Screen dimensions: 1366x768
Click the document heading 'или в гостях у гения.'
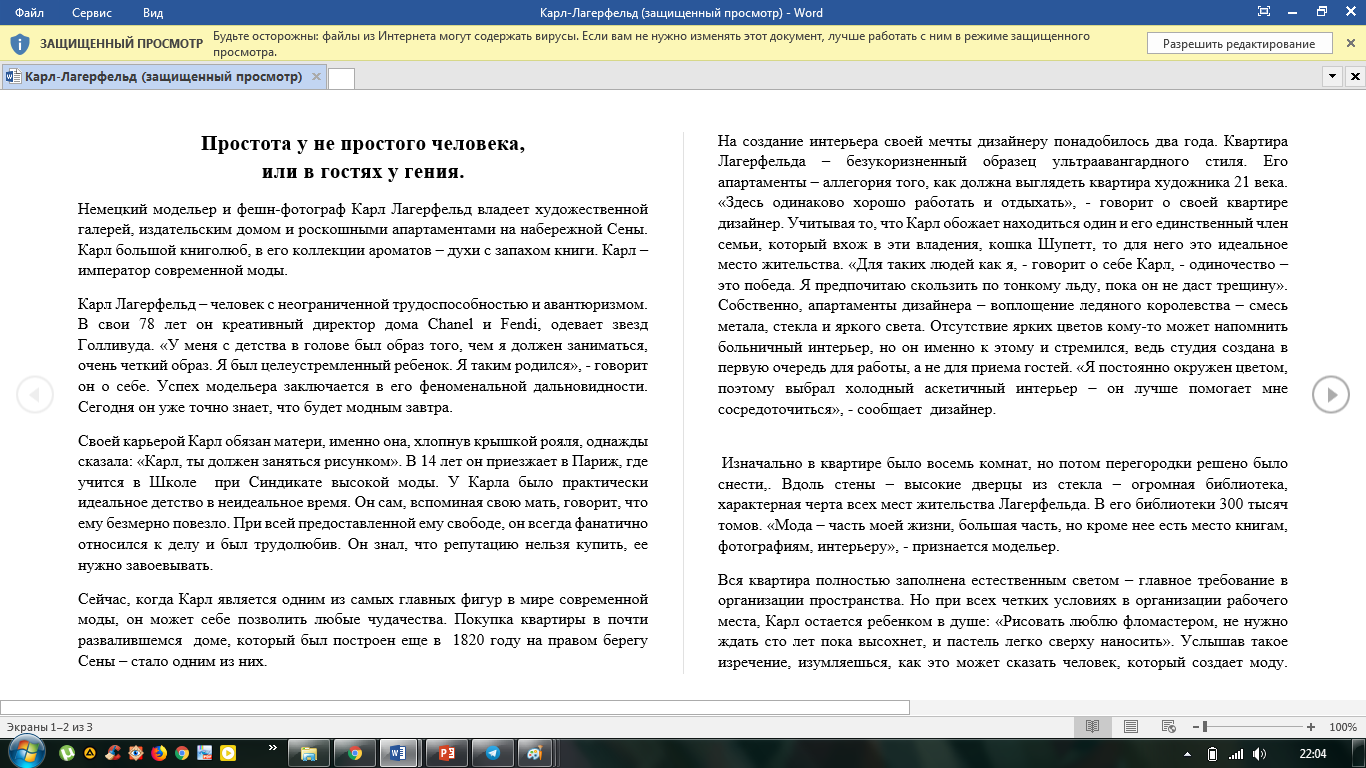pyautogui.click(x=363, y=171)
